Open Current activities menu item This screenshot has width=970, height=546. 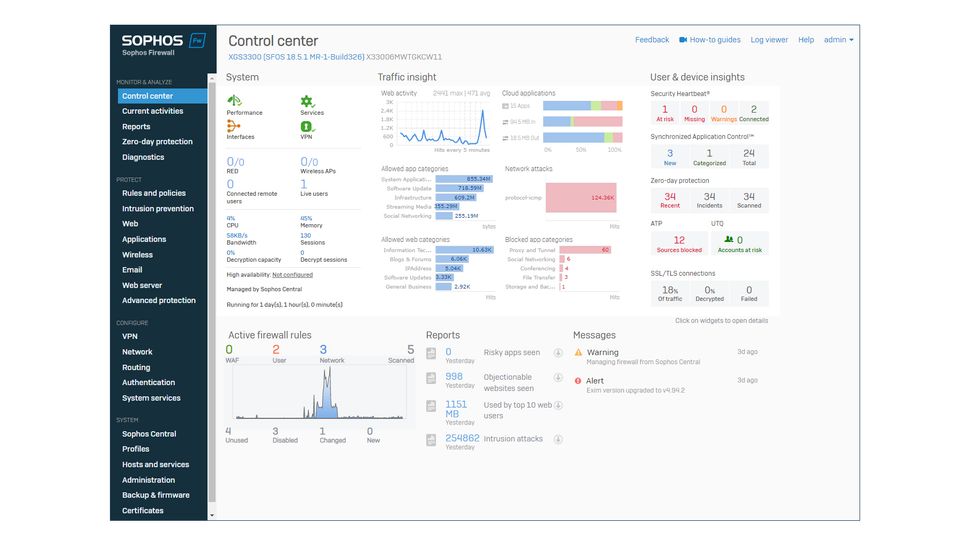pos(152,111)
